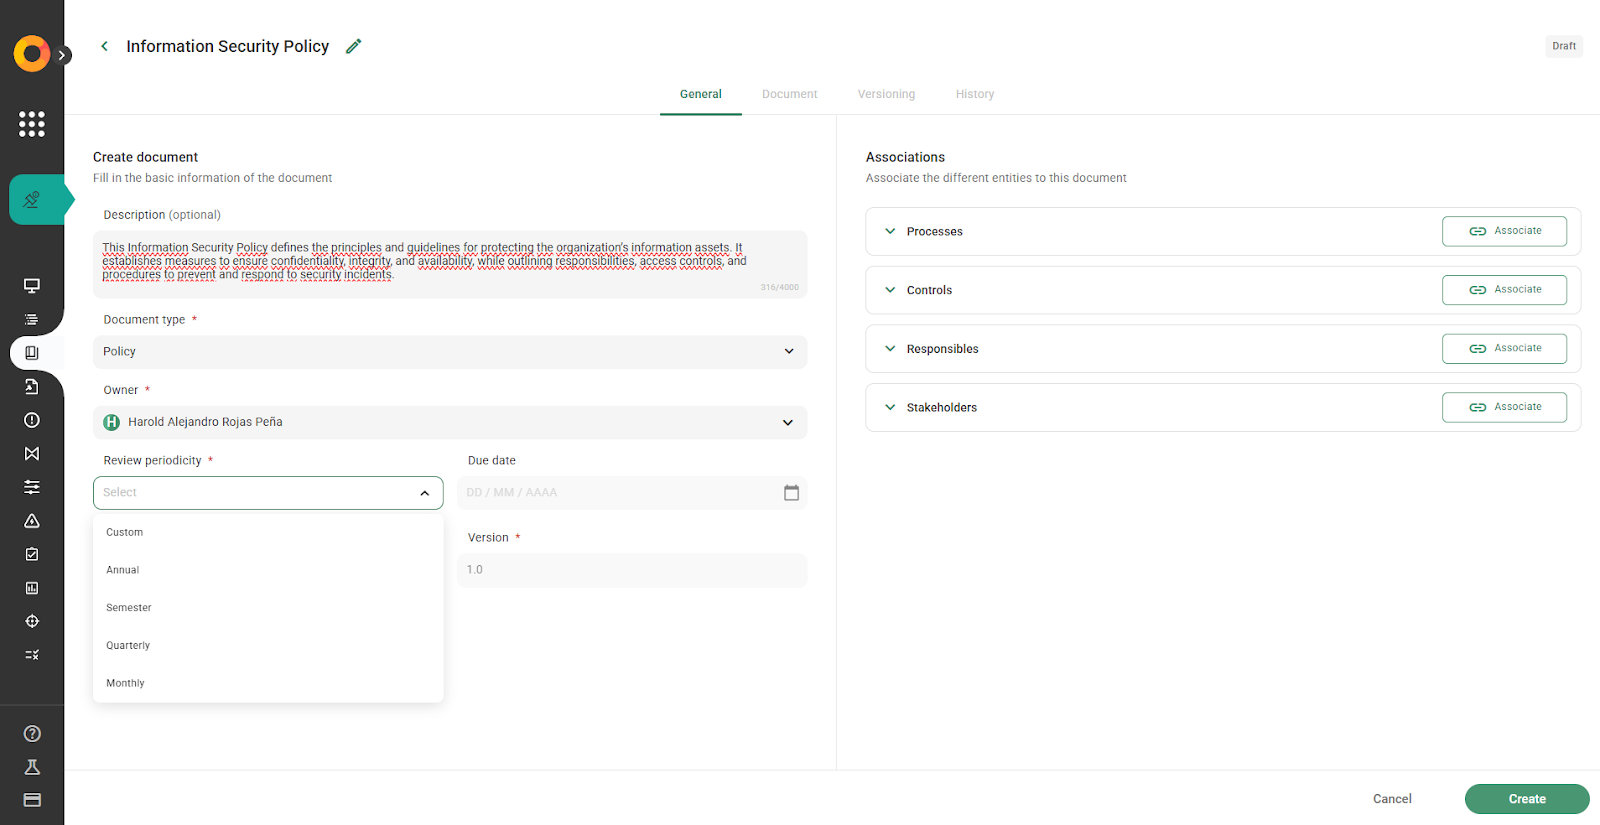Click the pencil icon to edit document title

(x=353, y=46)
